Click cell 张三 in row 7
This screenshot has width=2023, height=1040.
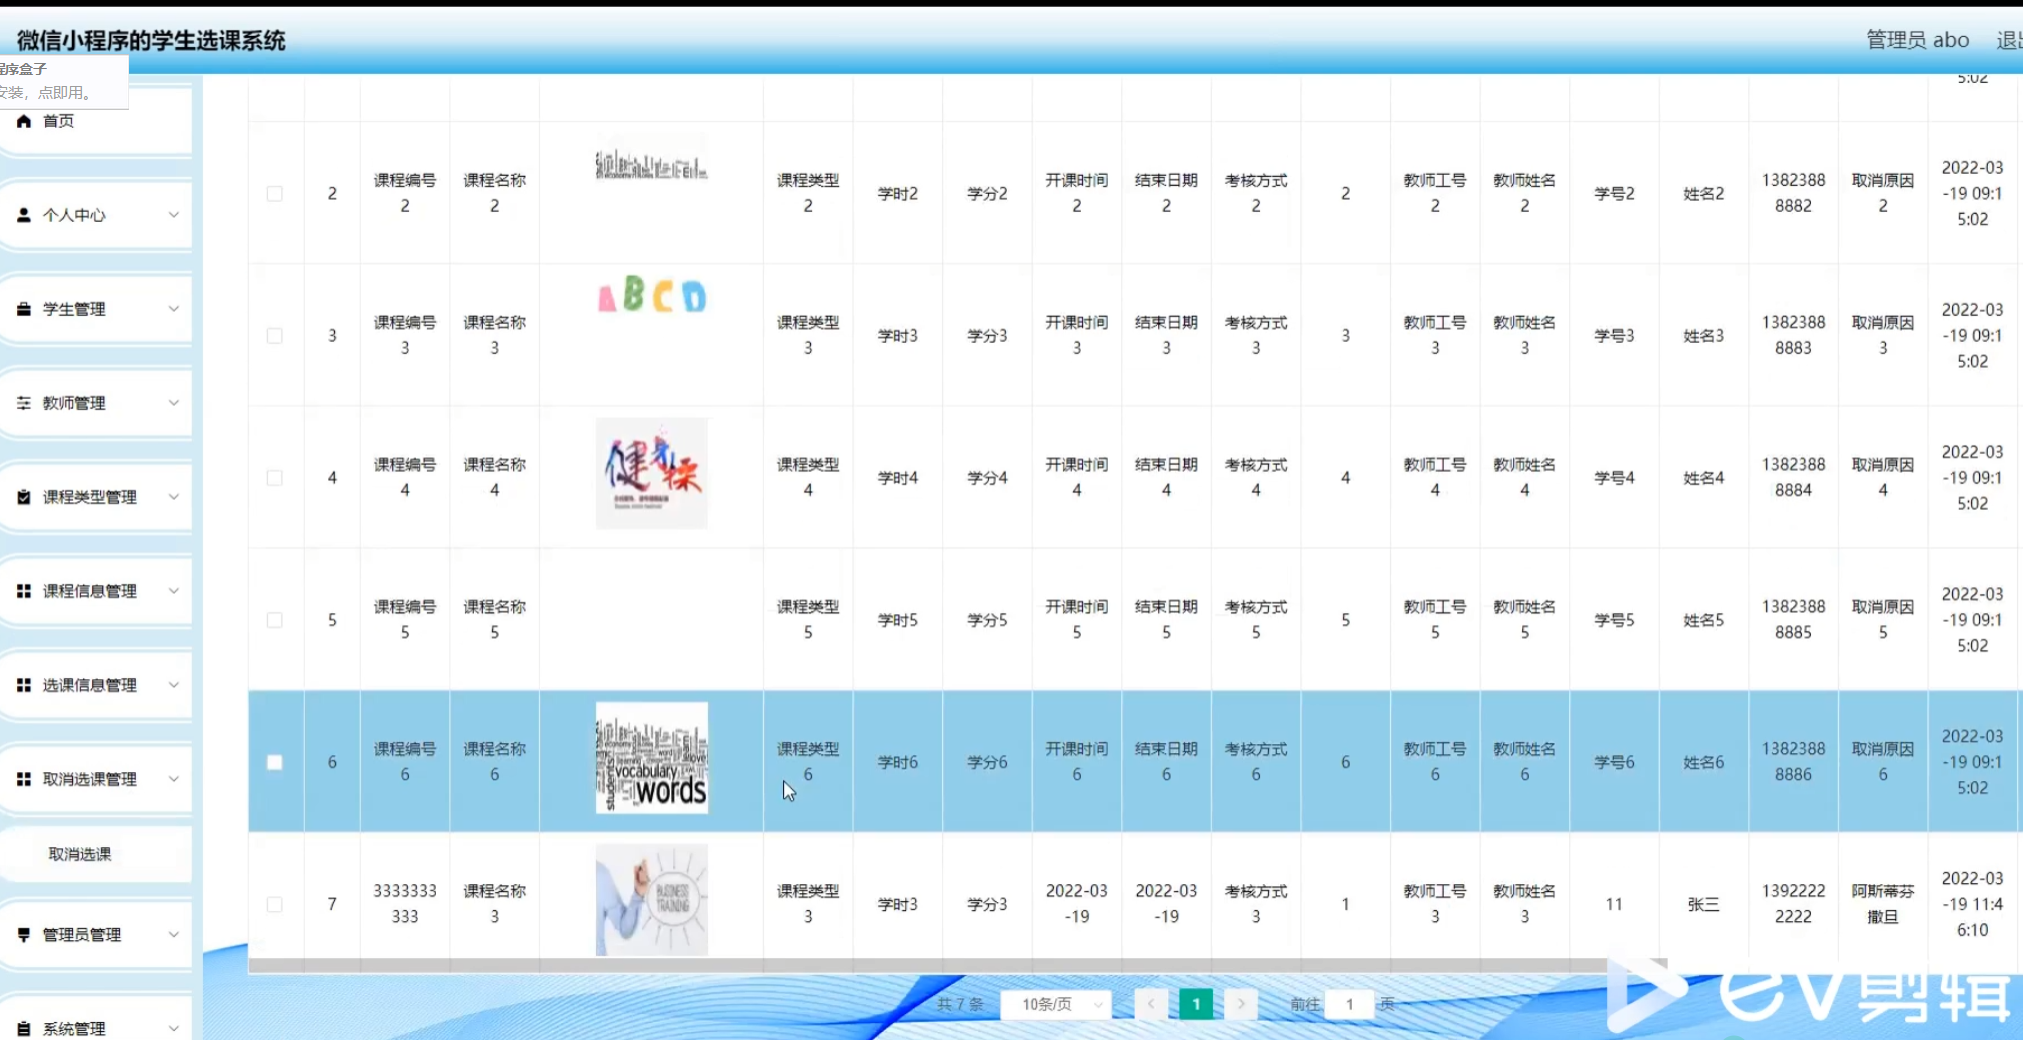point(1703,904)
